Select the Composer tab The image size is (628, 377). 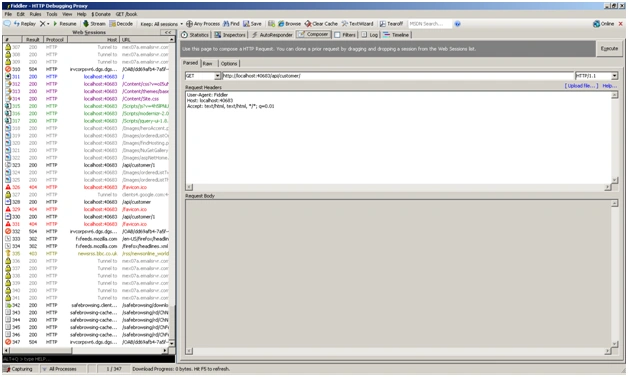(313, 34)
